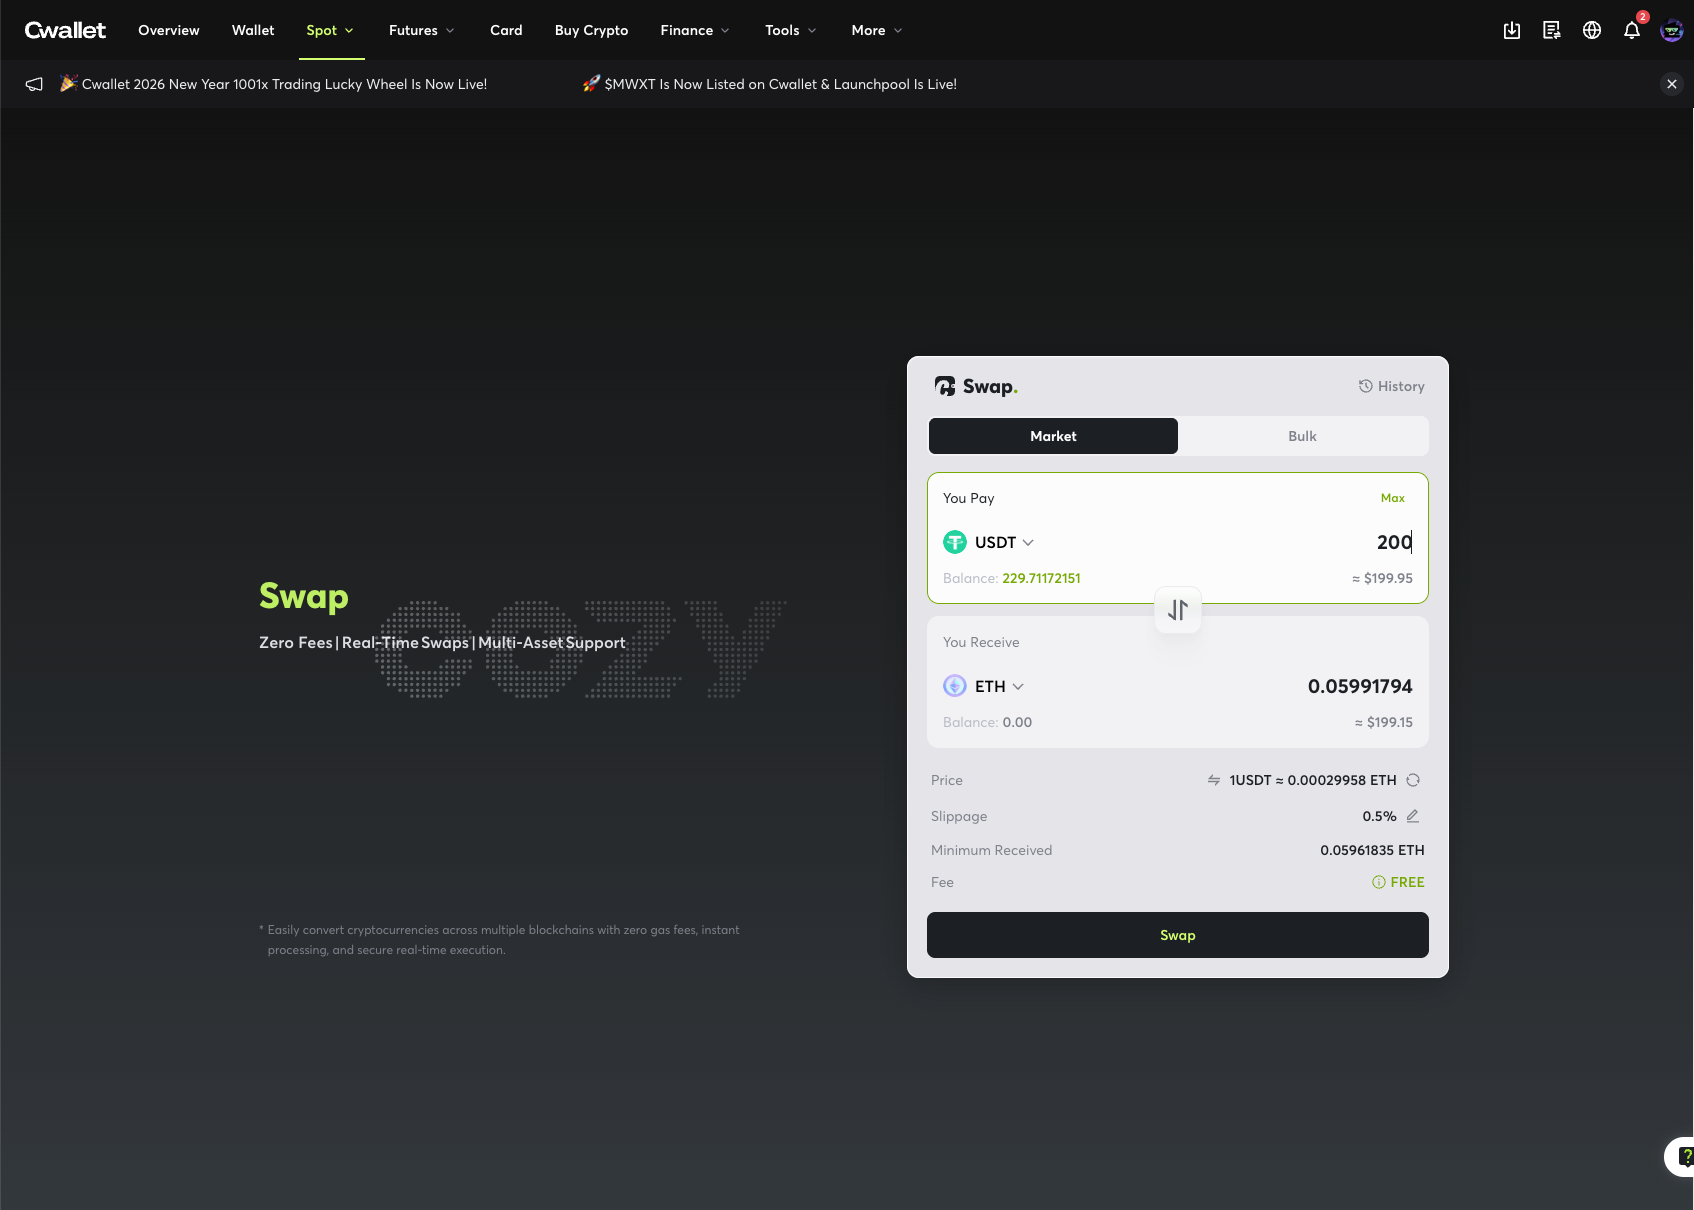Viewport: 1694px width, 1210px height.
Task: Toggle the price rate direction arrows
Action: 1214,780
